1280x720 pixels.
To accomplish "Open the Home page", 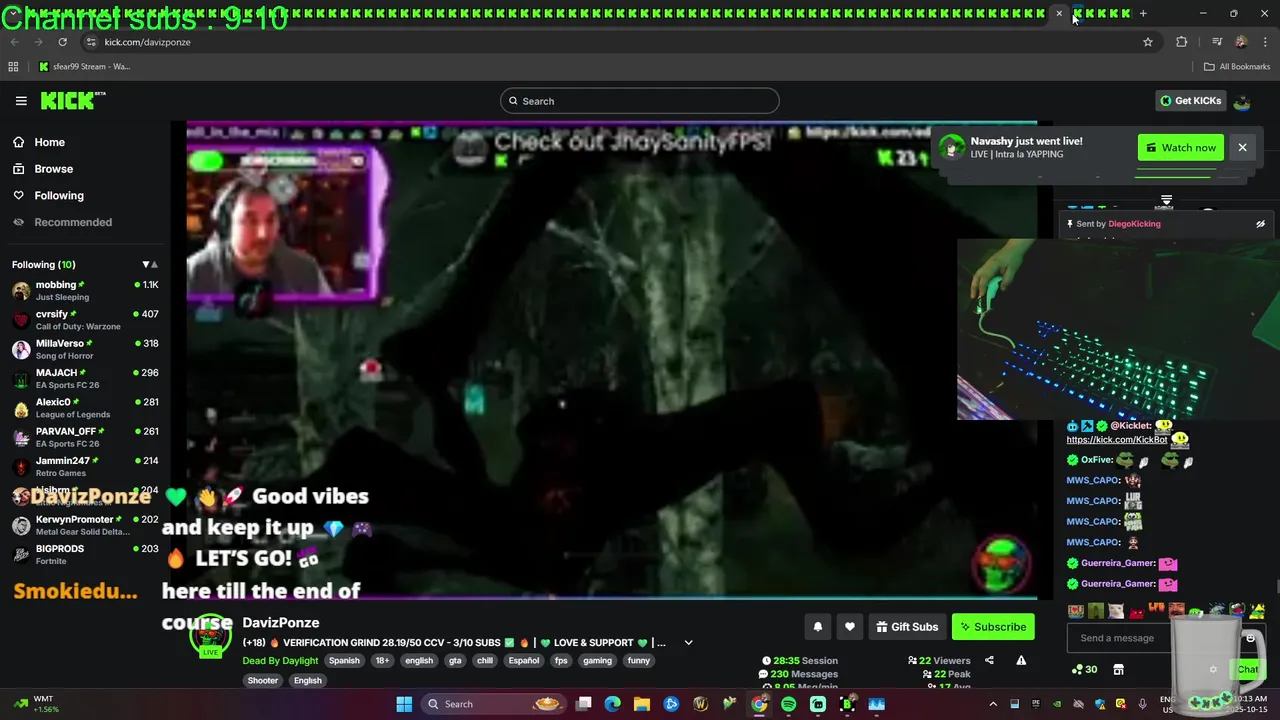I will tap(49, 142).
